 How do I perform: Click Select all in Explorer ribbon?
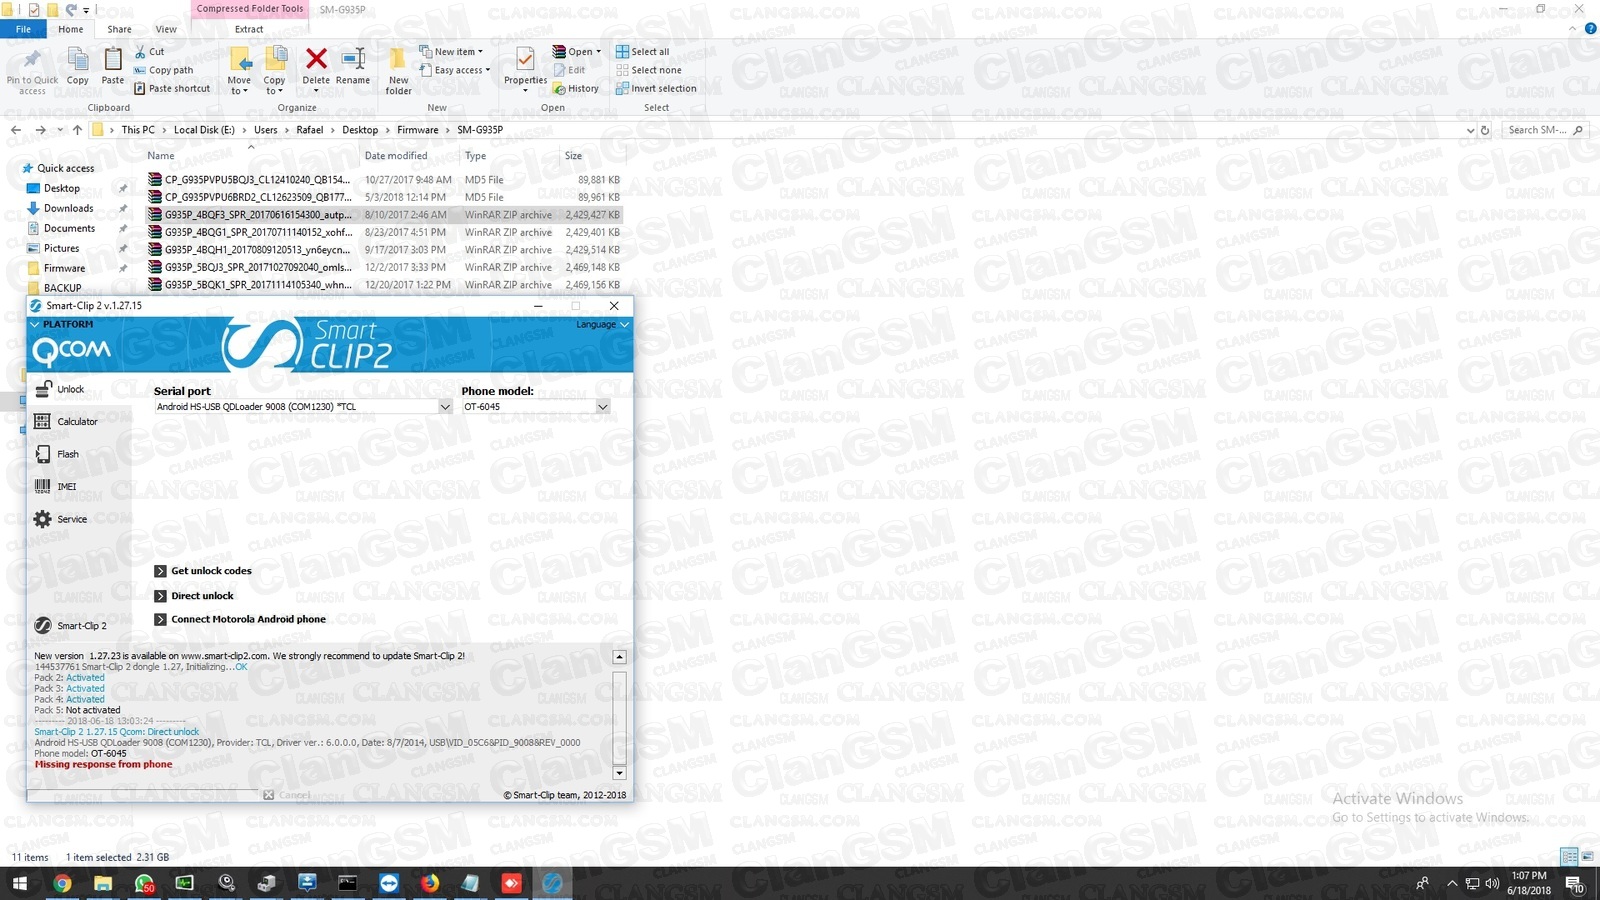point(642,52)
